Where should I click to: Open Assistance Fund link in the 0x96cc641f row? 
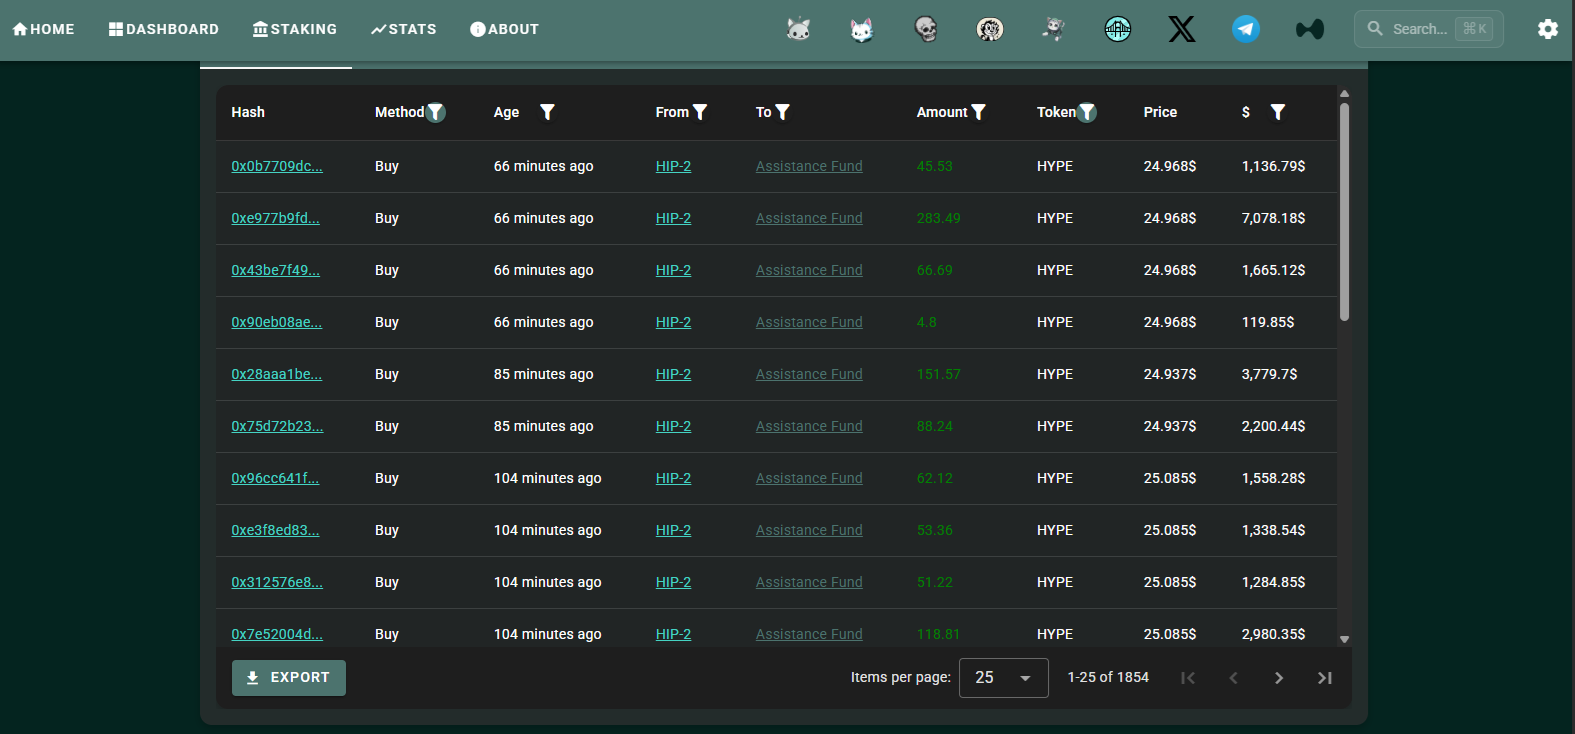[809, 478]
